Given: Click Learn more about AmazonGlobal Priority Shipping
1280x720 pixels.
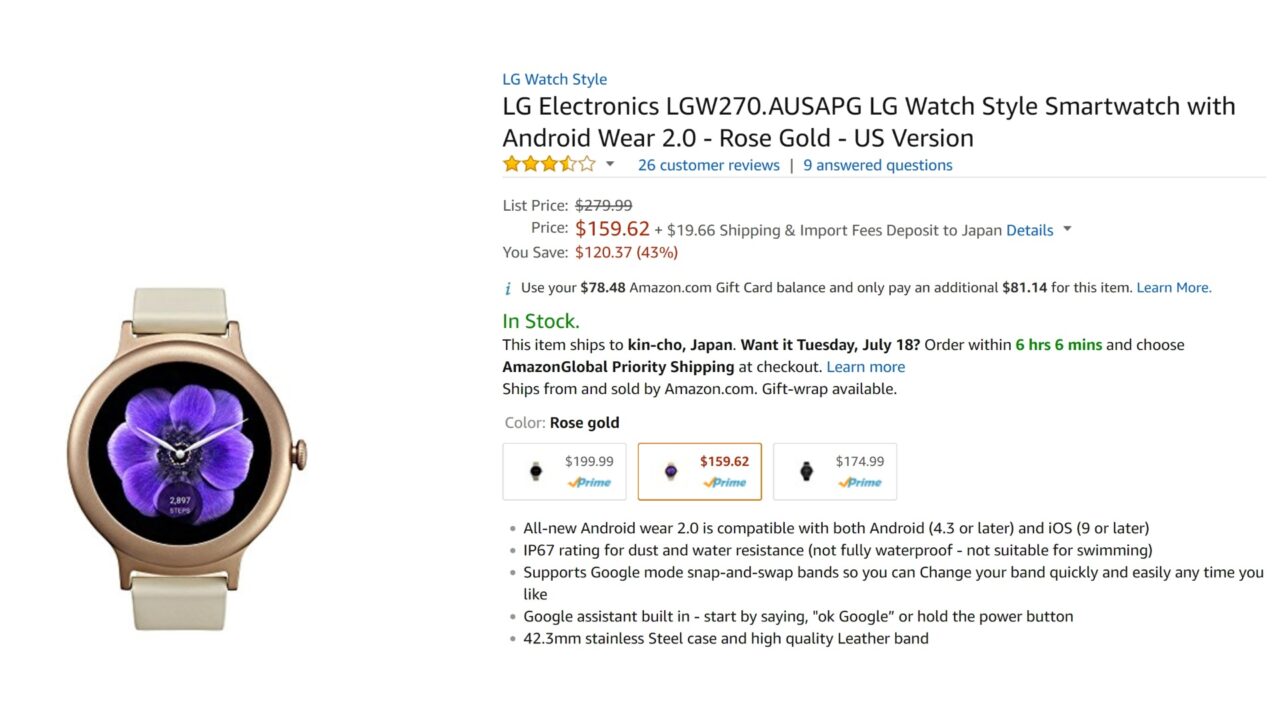Looking at the screenshot, I should [866, 367].
